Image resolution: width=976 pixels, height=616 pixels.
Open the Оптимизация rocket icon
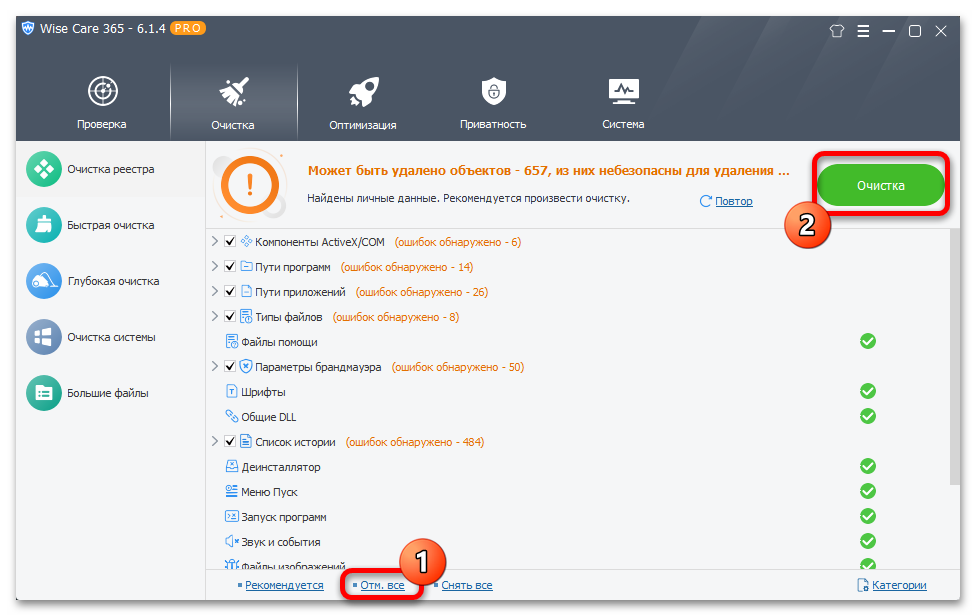click(364, 91)
